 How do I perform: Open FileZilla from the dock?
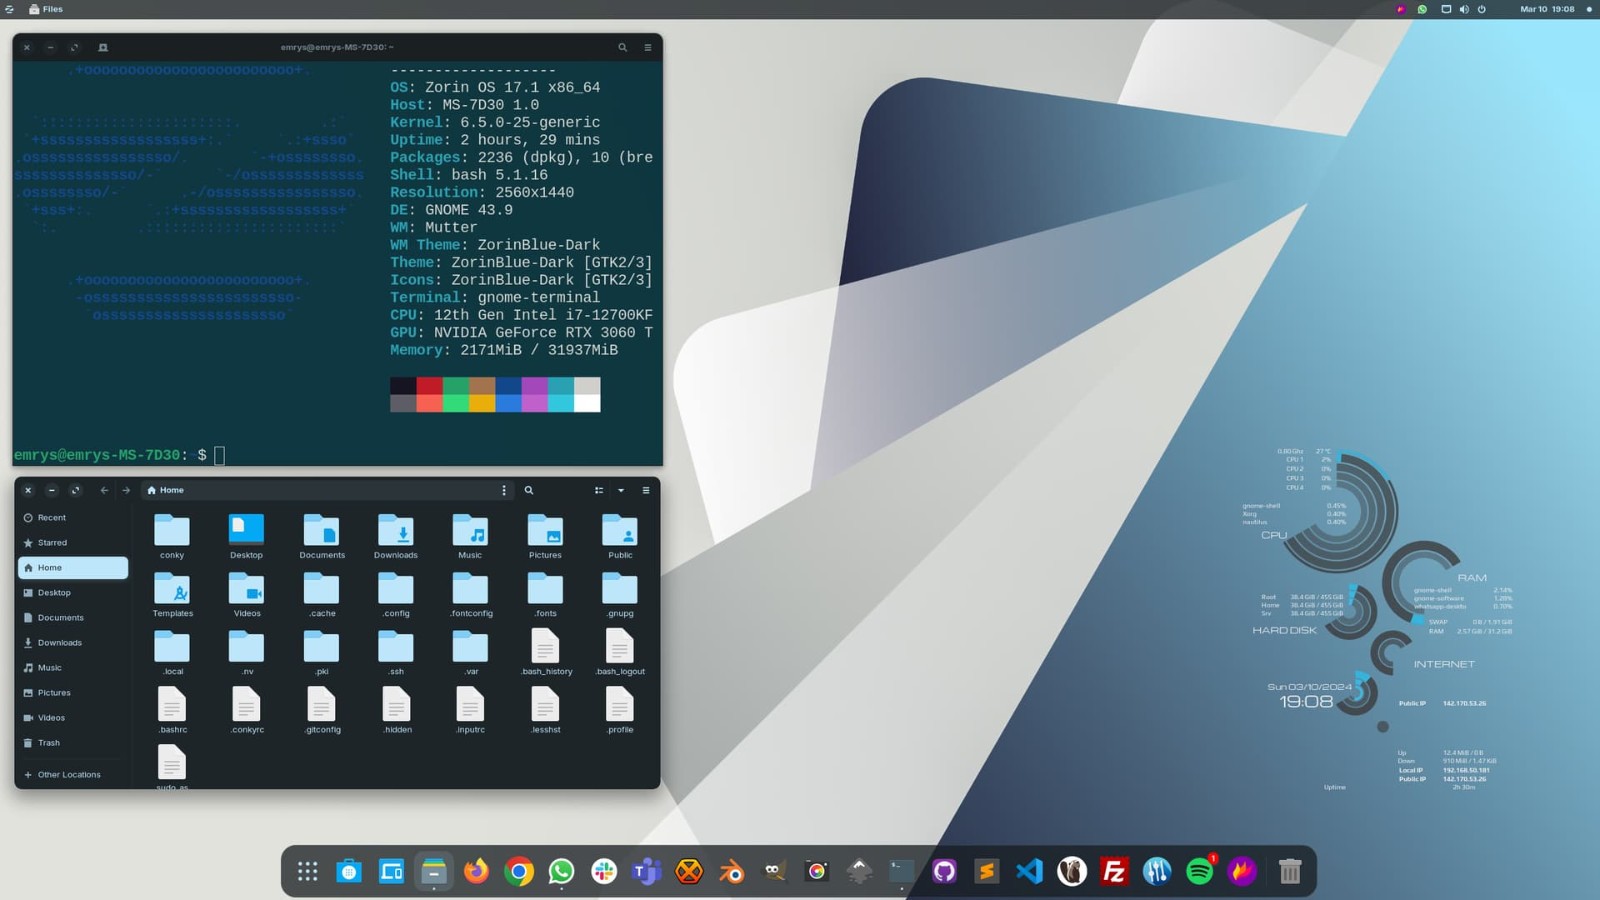point(1114,872)
